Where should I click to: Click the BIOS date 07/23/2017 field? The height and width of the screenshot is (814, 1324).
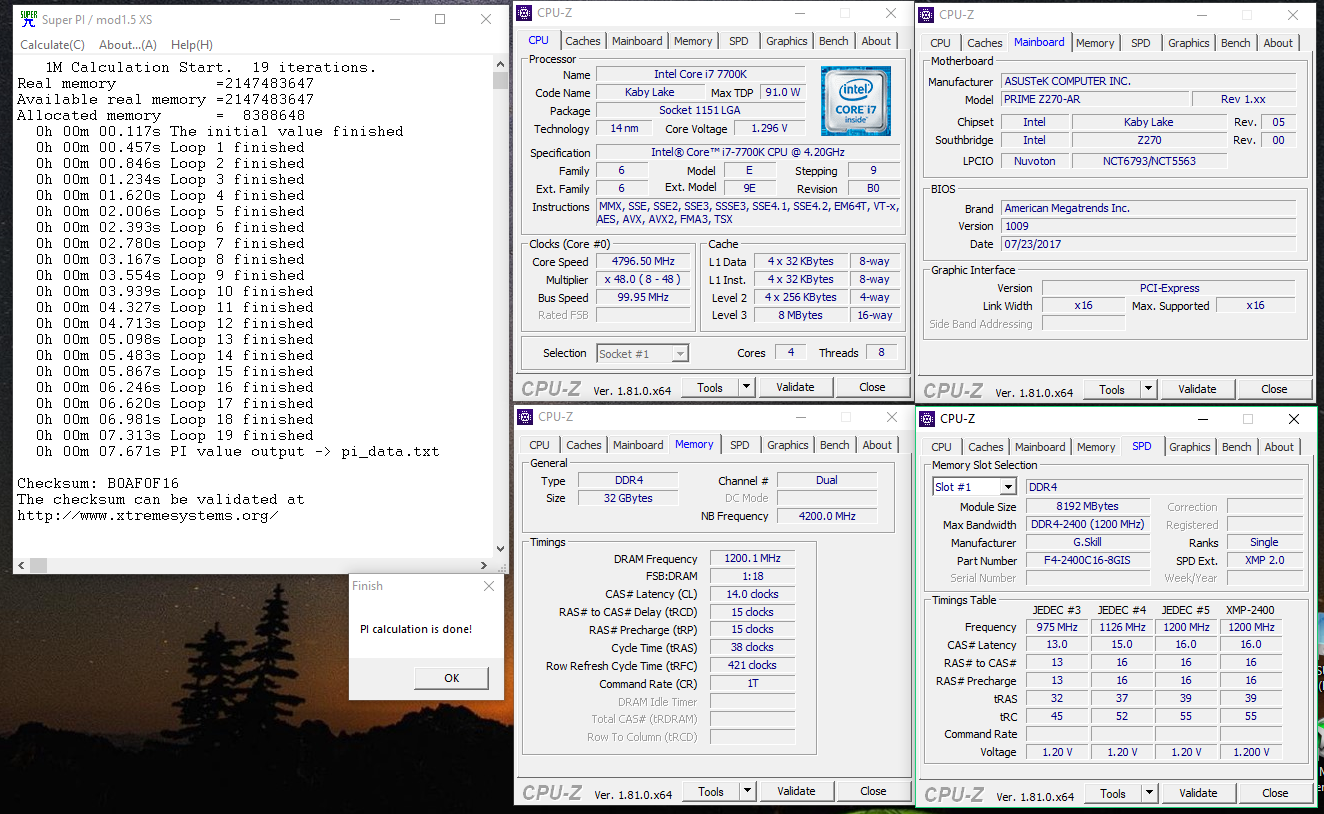(x=1148, y=244)
